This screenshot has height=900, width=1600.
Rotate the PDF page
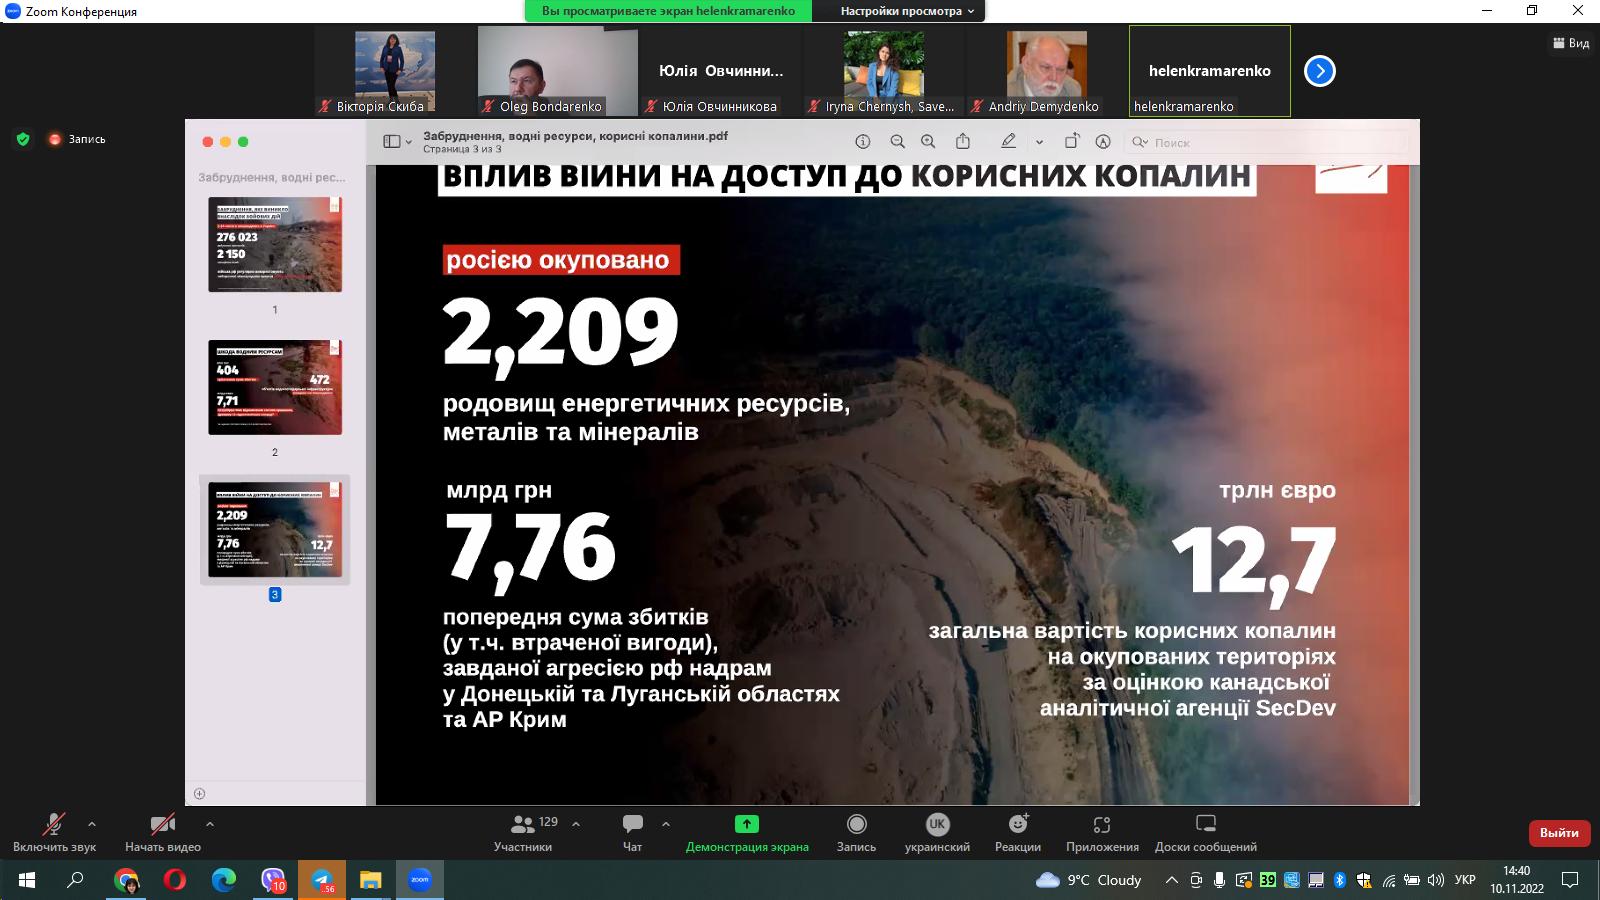(1072, 142)
